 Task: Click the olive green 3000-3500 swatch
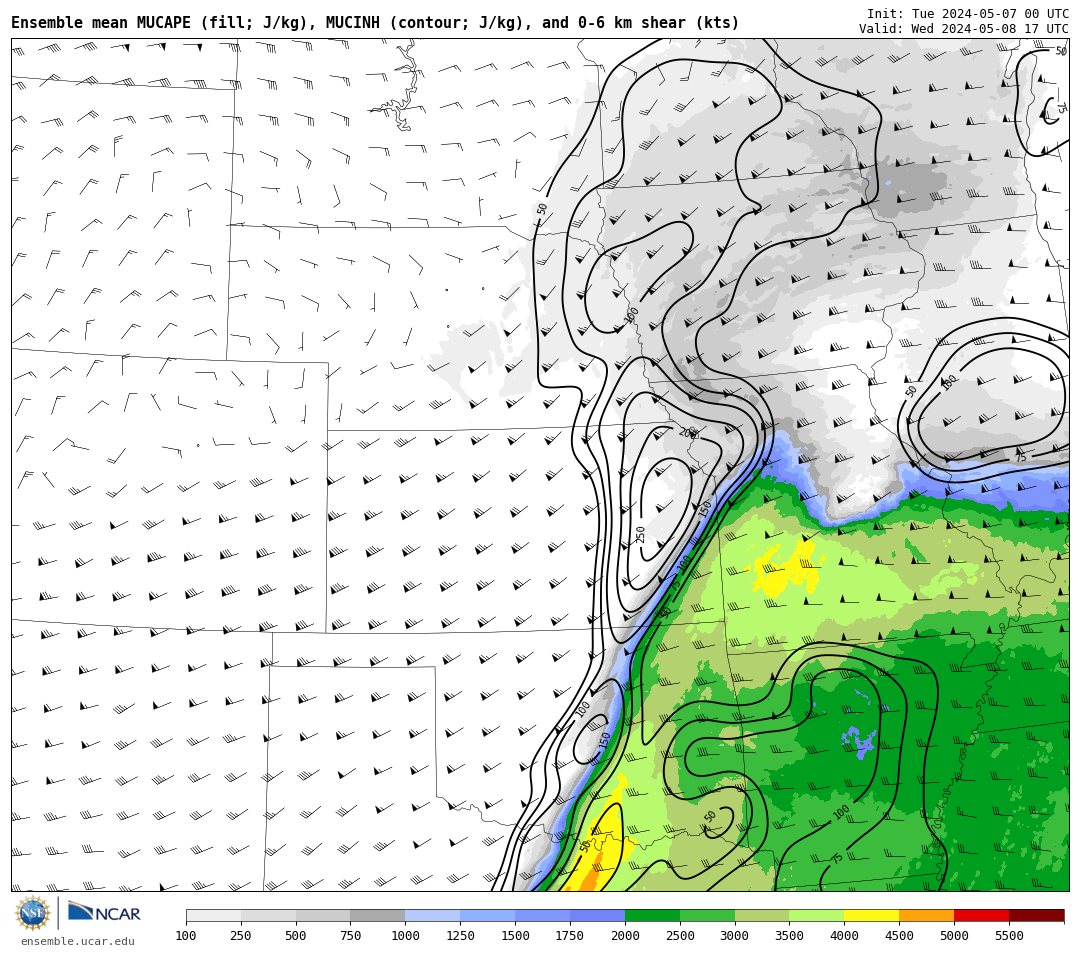tap(762, 915)
